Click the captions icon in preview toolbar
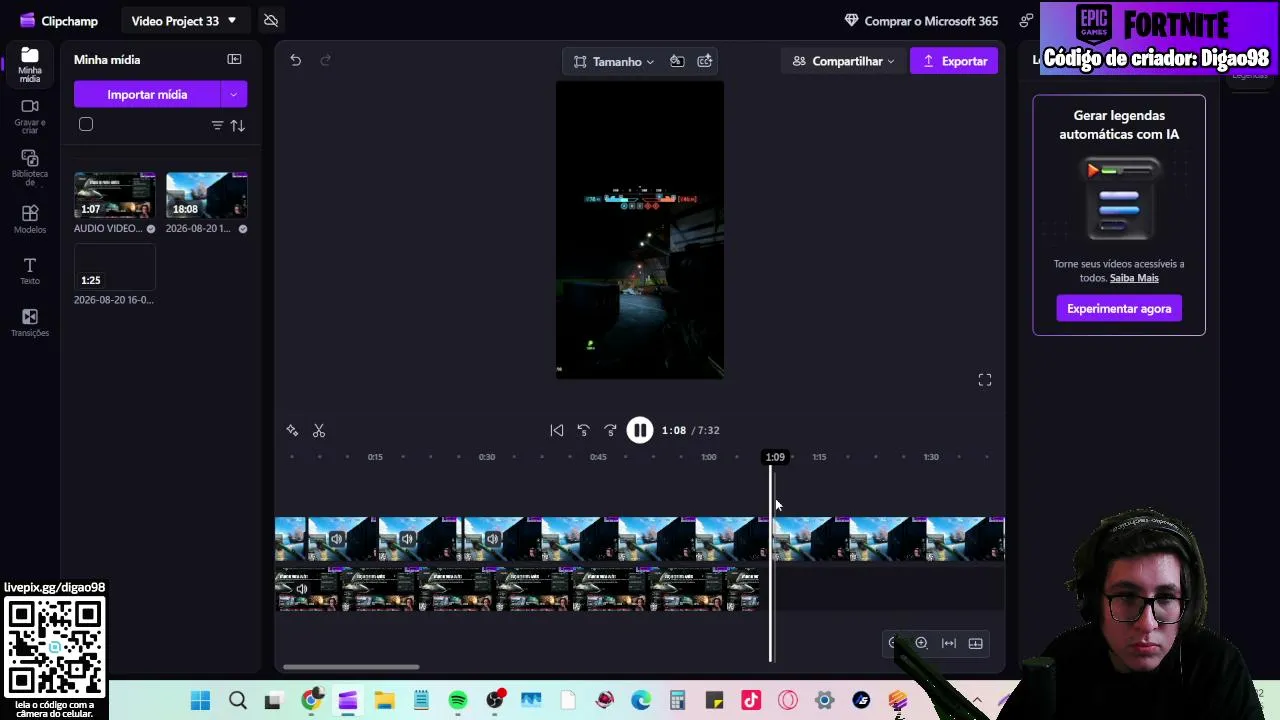1280x720 pixels. 705,61
